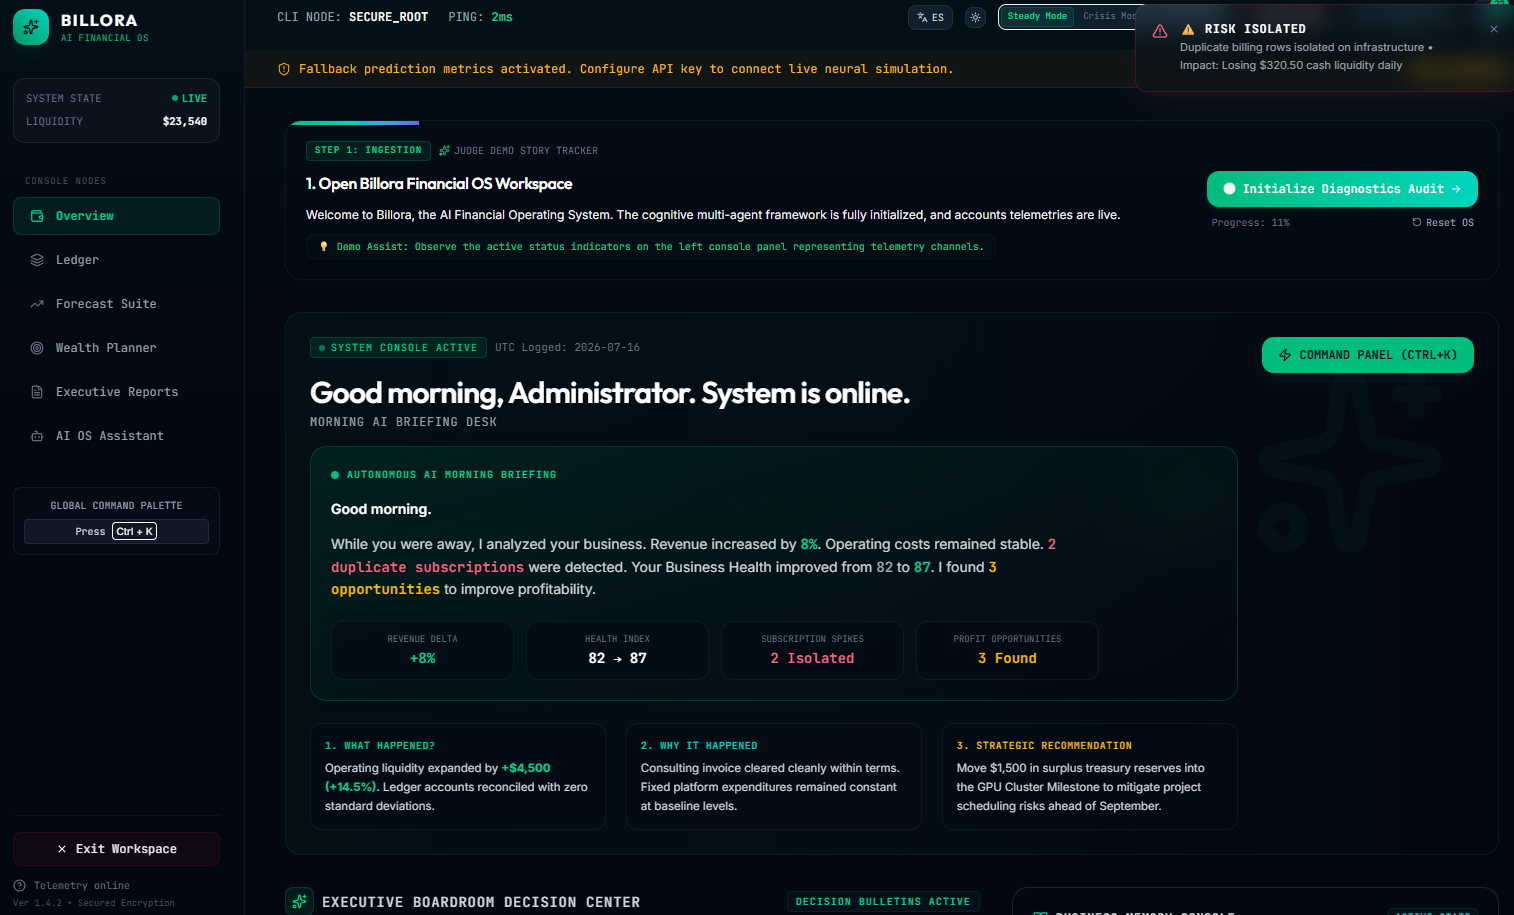Go to Forecast Suite
Viewport: 1514px width, 915px height.
pos(116,304)
